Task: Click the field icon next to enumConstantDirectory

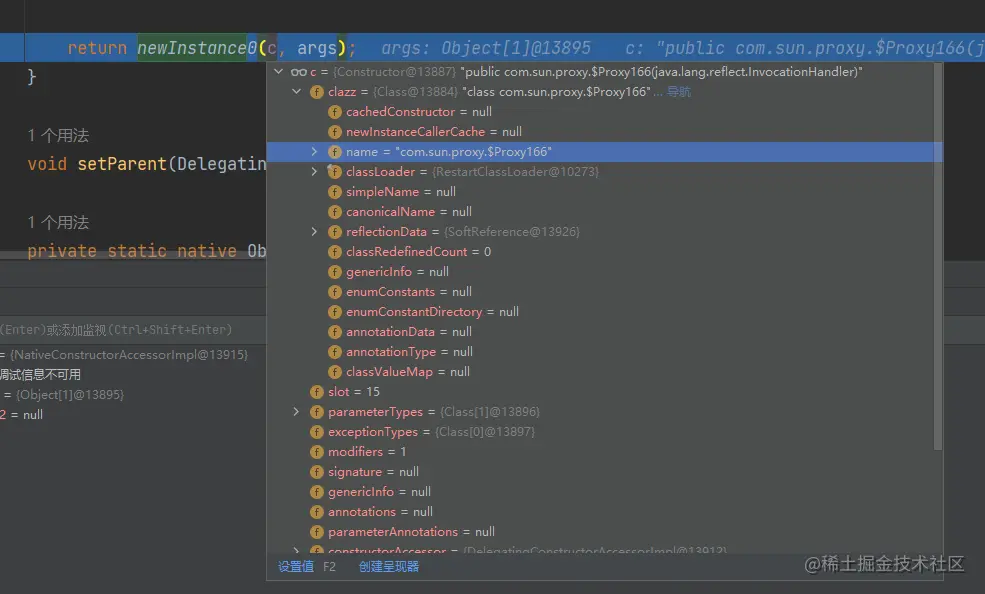Action: point(335,312)
